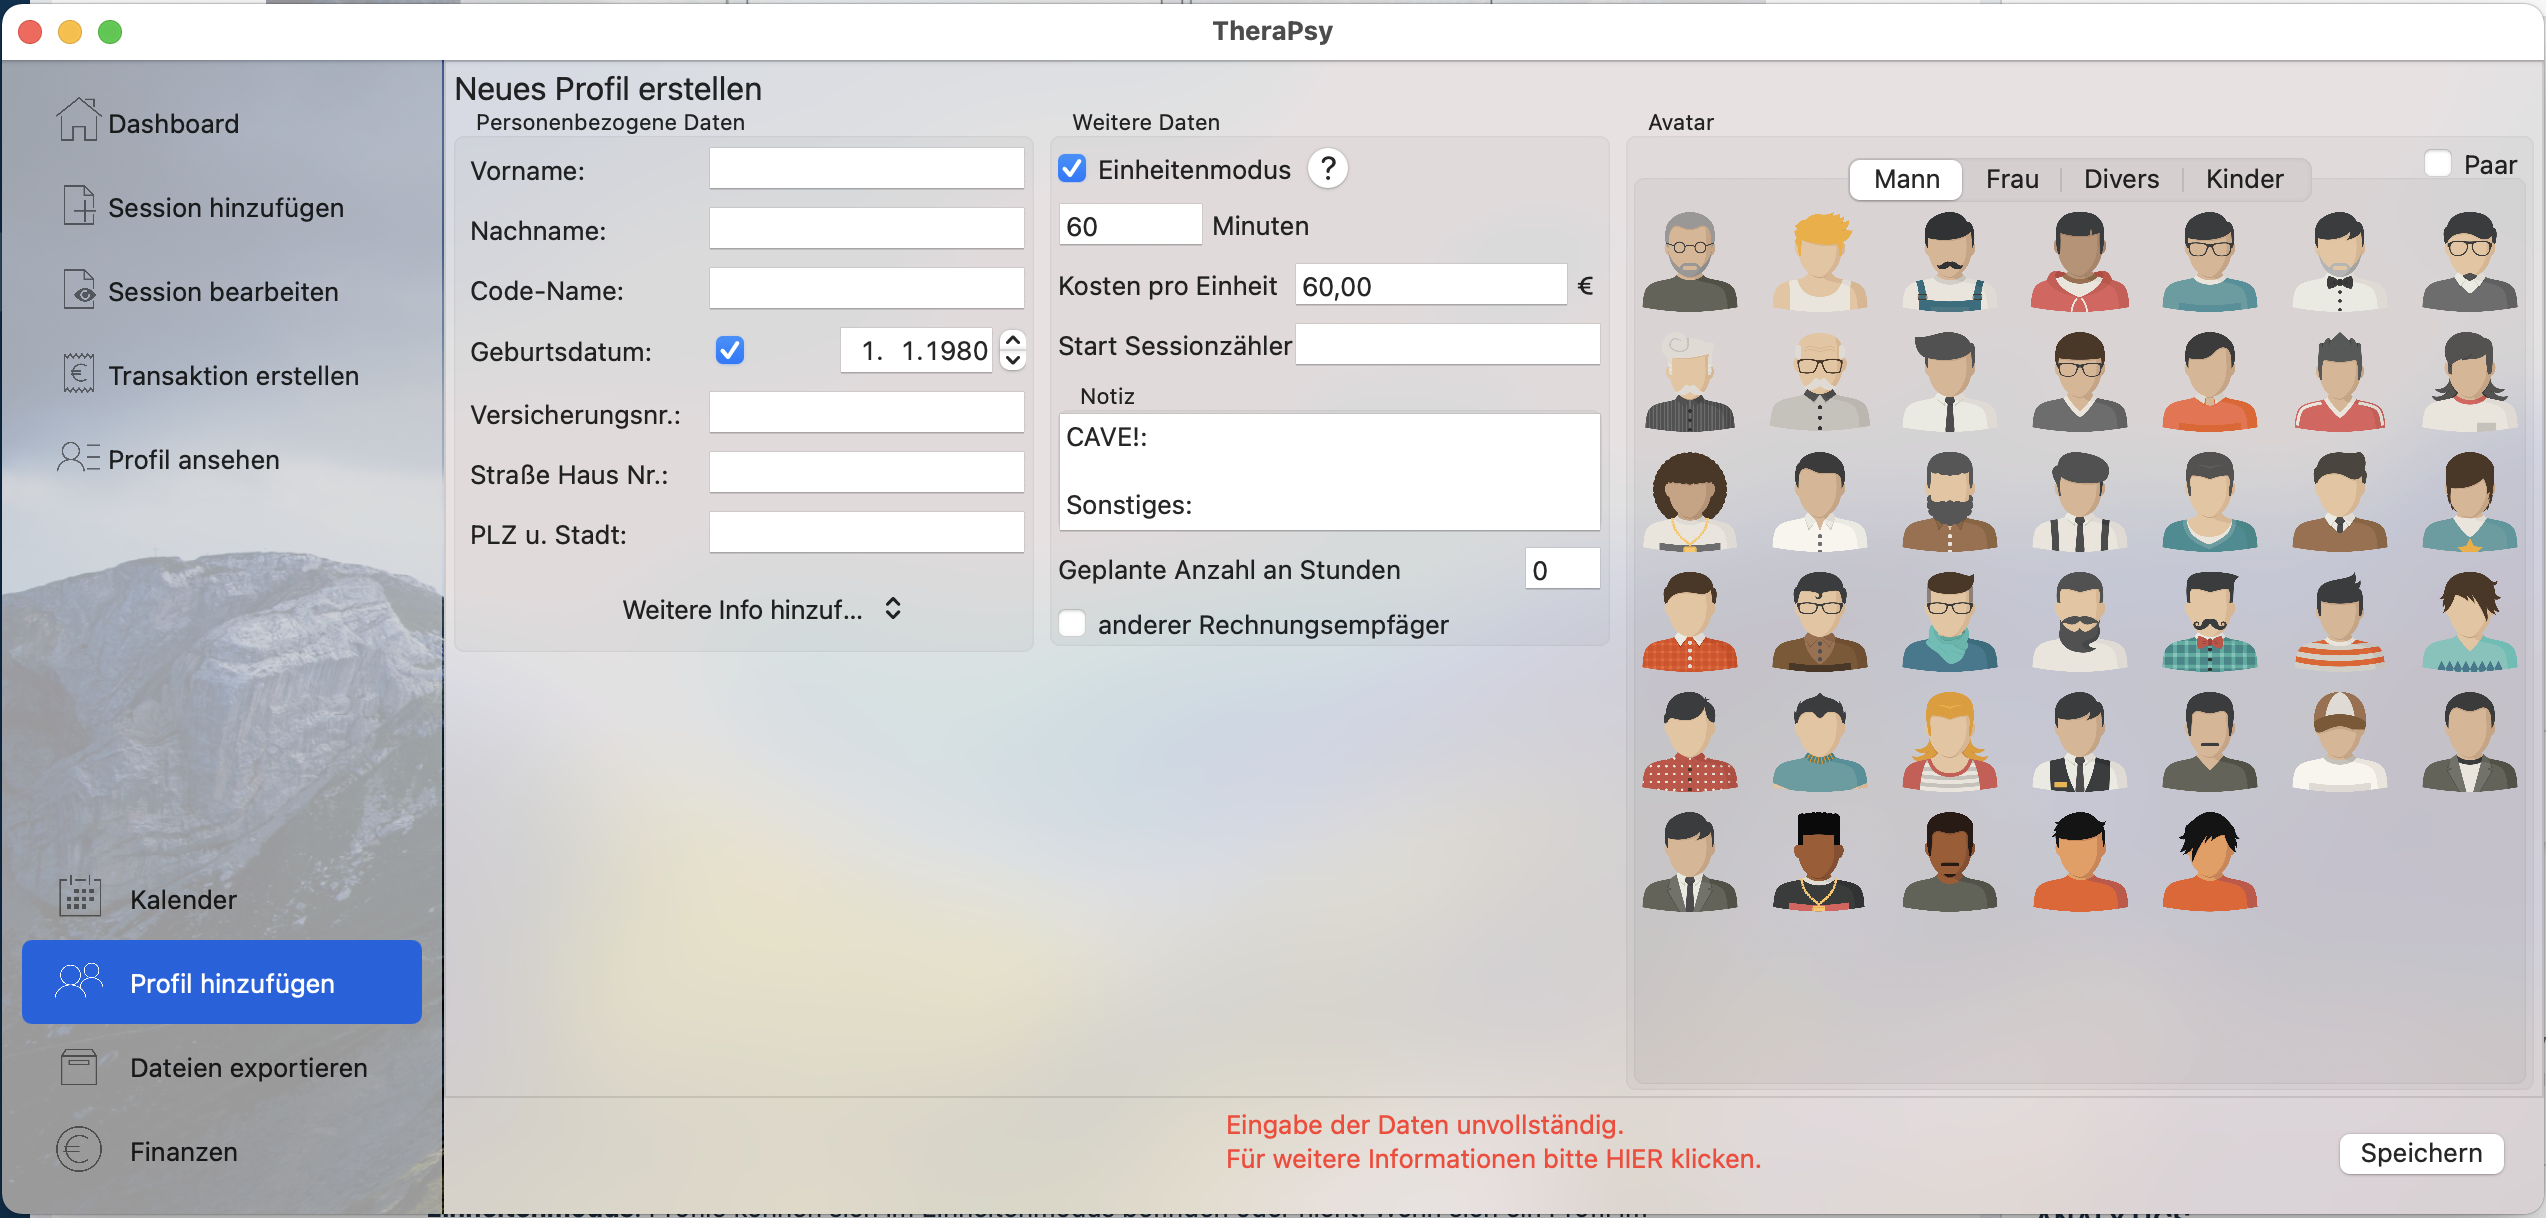Uncheck the Geburtsdatum checkbox
This screenshot has height=1218, width=2546.
730,350
